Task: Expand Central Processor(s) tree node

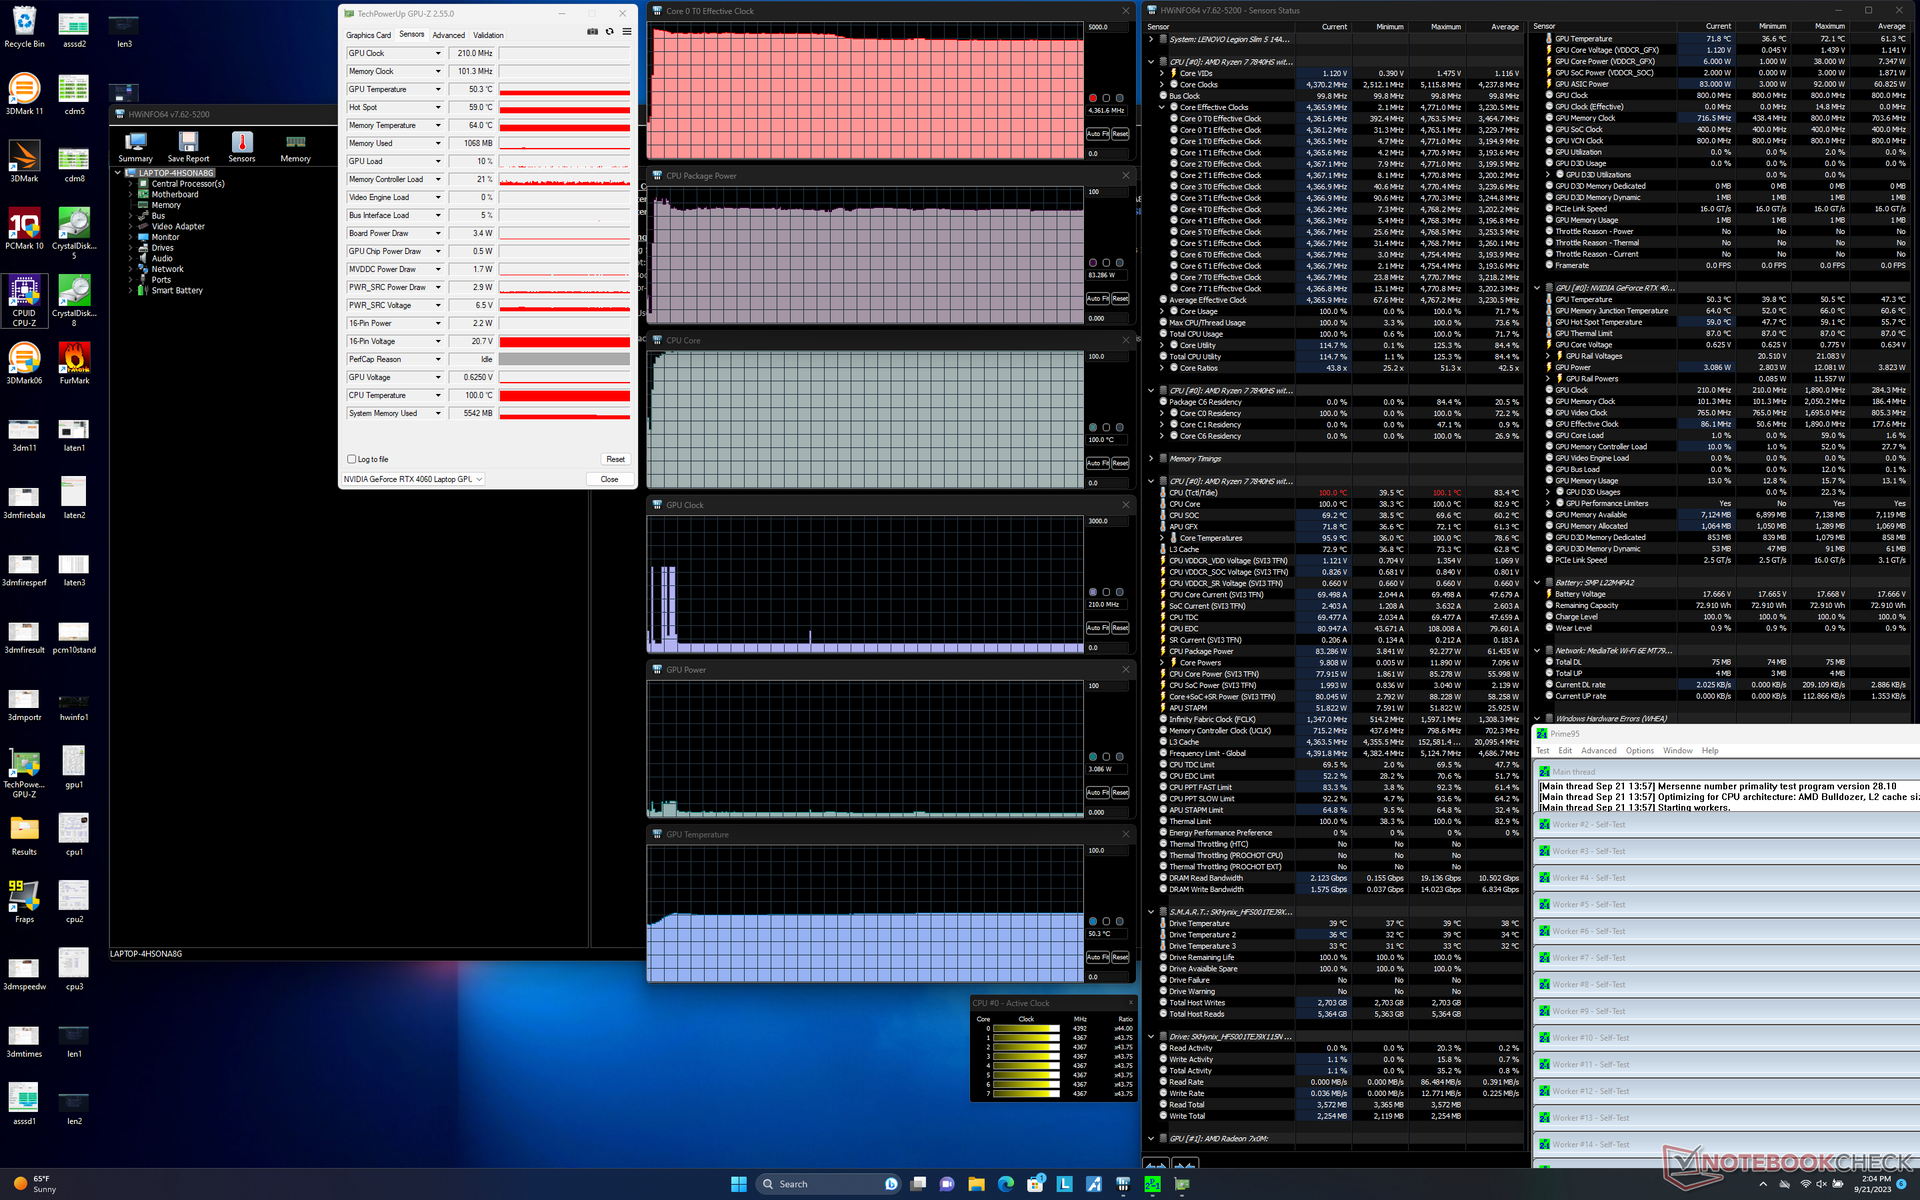Action: click(x=130, y=184)
